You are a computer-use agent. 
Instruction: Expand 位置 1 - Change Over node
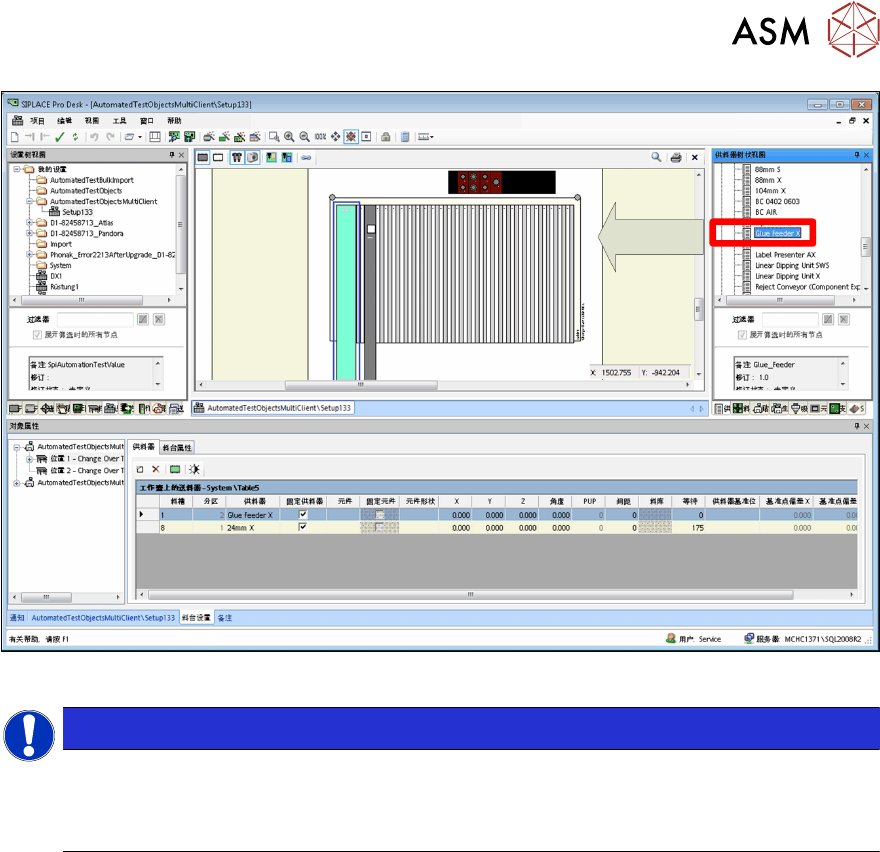click(x=29, y=459)
